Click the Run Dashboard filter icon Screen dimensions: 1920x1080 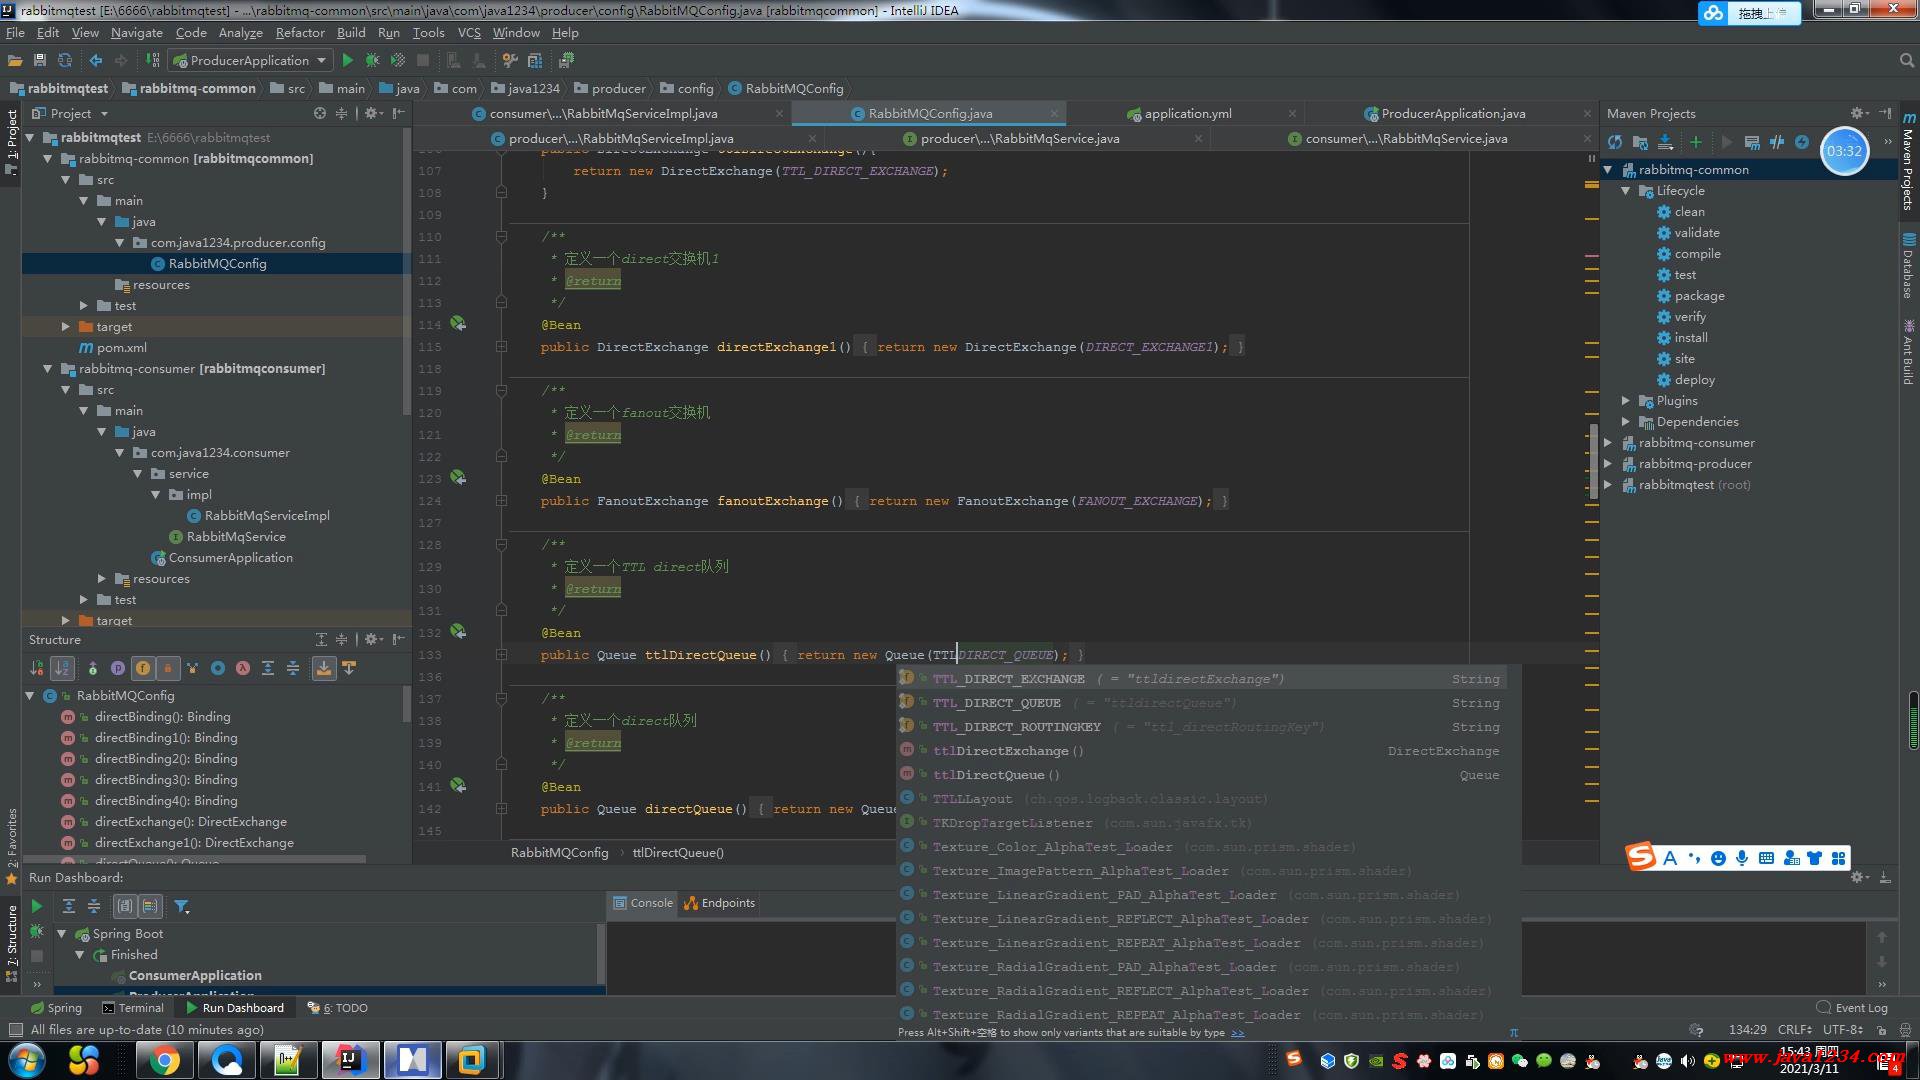click(x=181, y=906)
